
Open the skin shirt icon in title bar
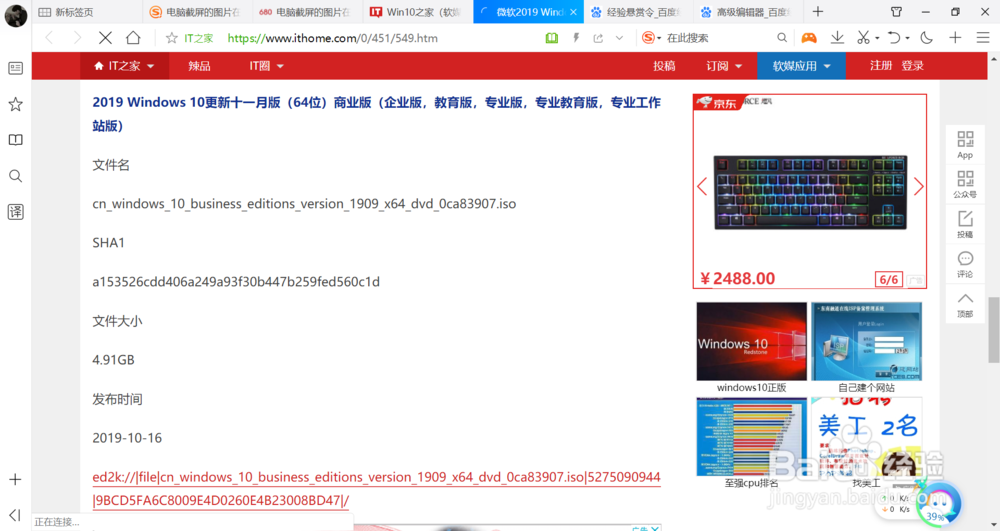tap(896, 11)
